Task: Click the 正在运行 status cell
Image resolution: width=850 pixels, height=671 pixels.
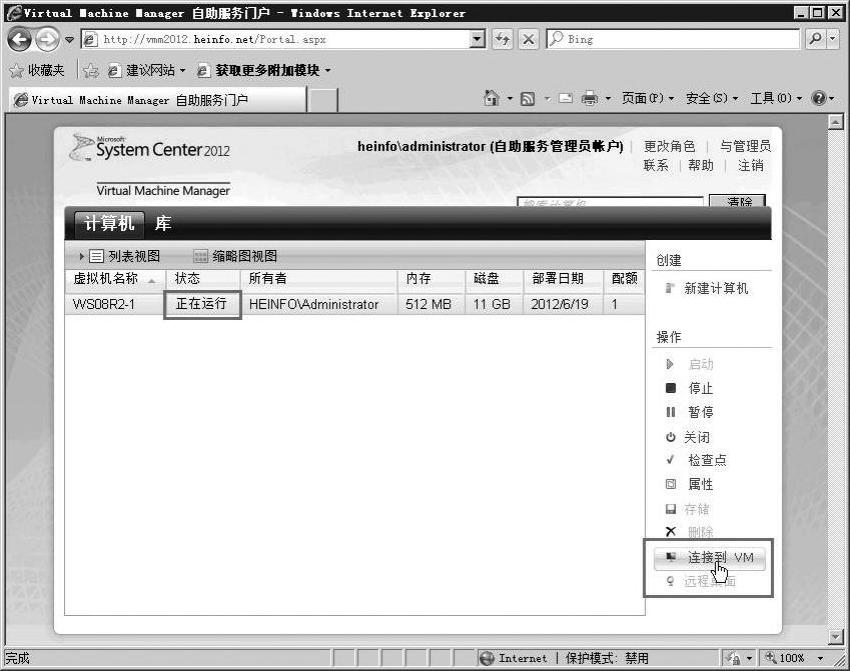Action: pos(202,304)
